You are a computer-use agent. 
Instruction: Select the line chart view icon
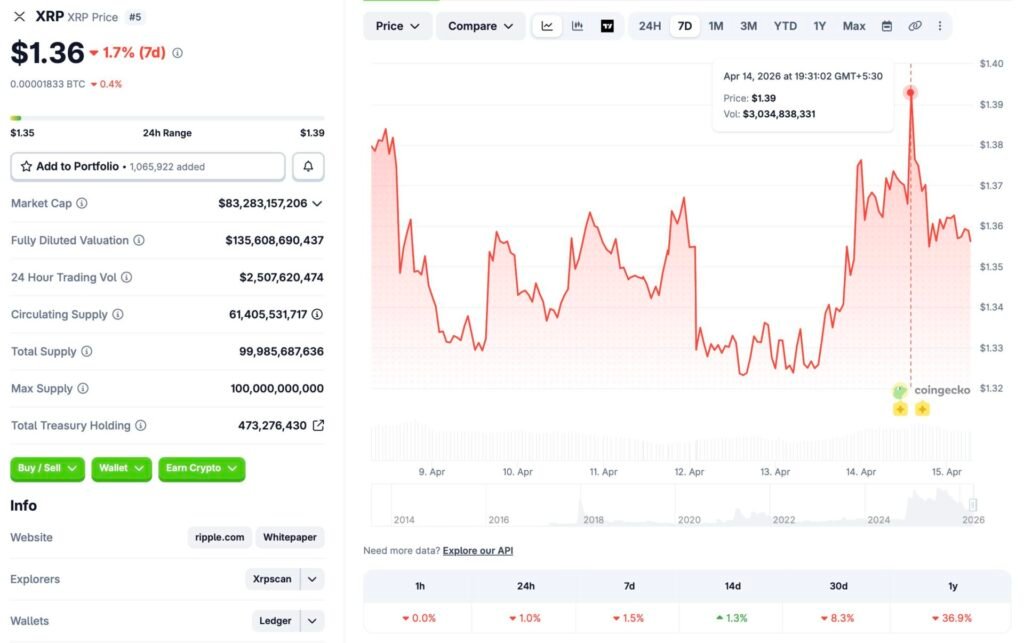coord(546,26)
